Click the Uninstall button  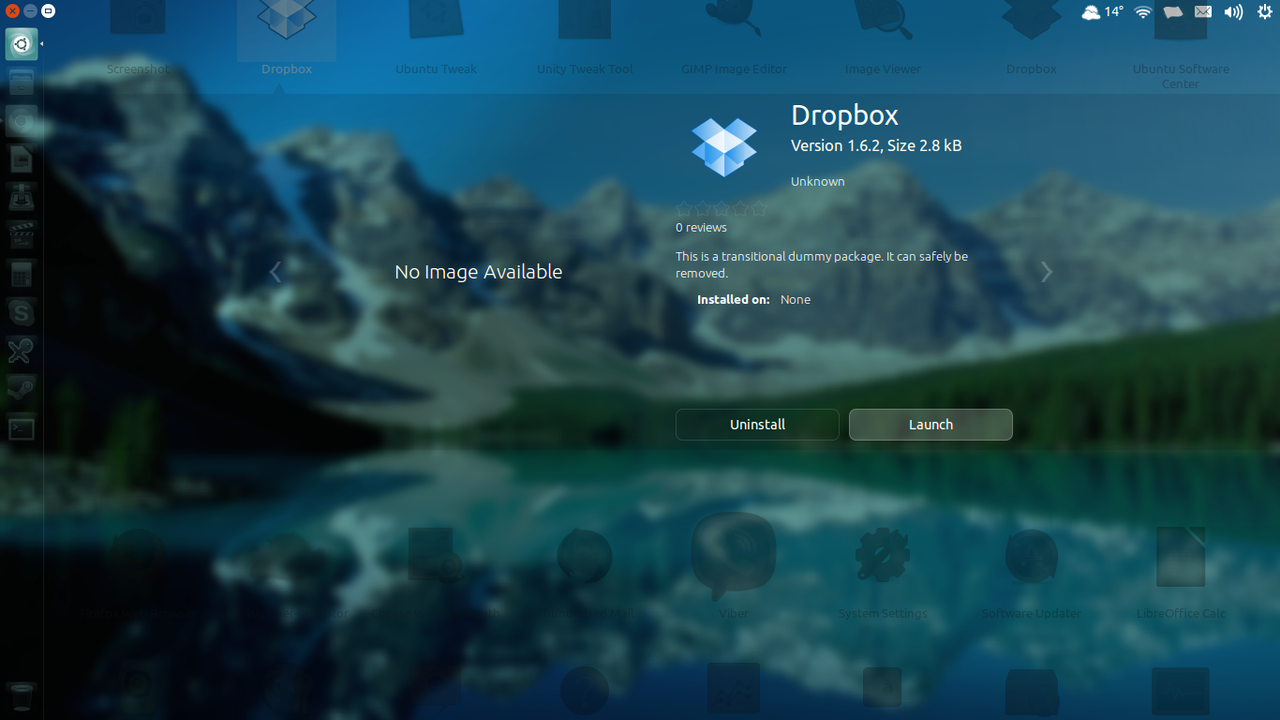(757, 424)
